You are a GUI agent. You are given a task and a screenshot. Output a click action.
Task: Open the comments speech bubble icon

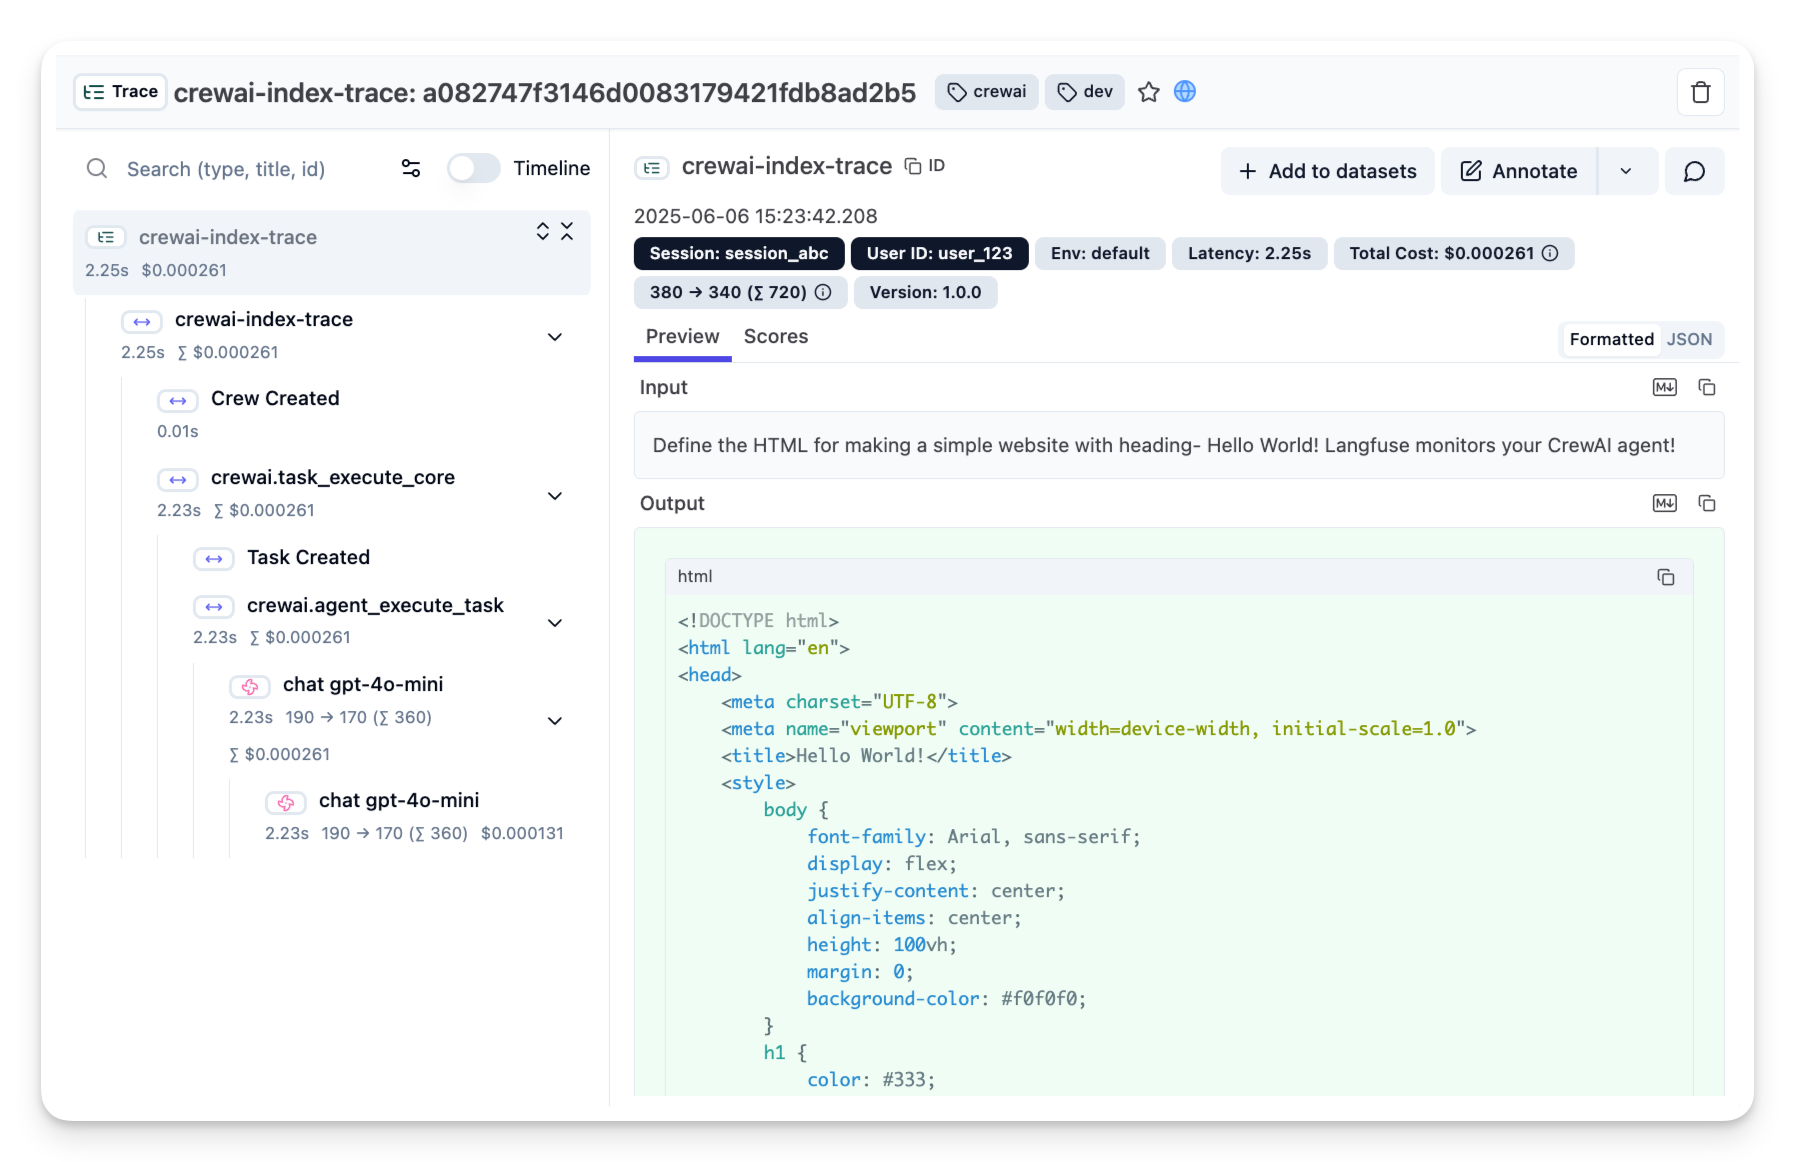click(x=1694, y=172)
